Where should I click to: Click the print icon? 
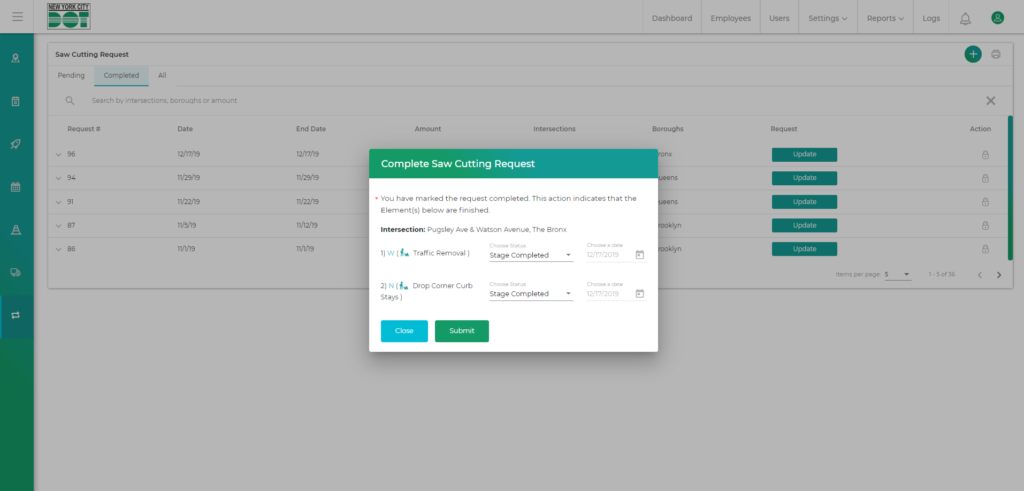pyautogui.click(x=996, y=54)
